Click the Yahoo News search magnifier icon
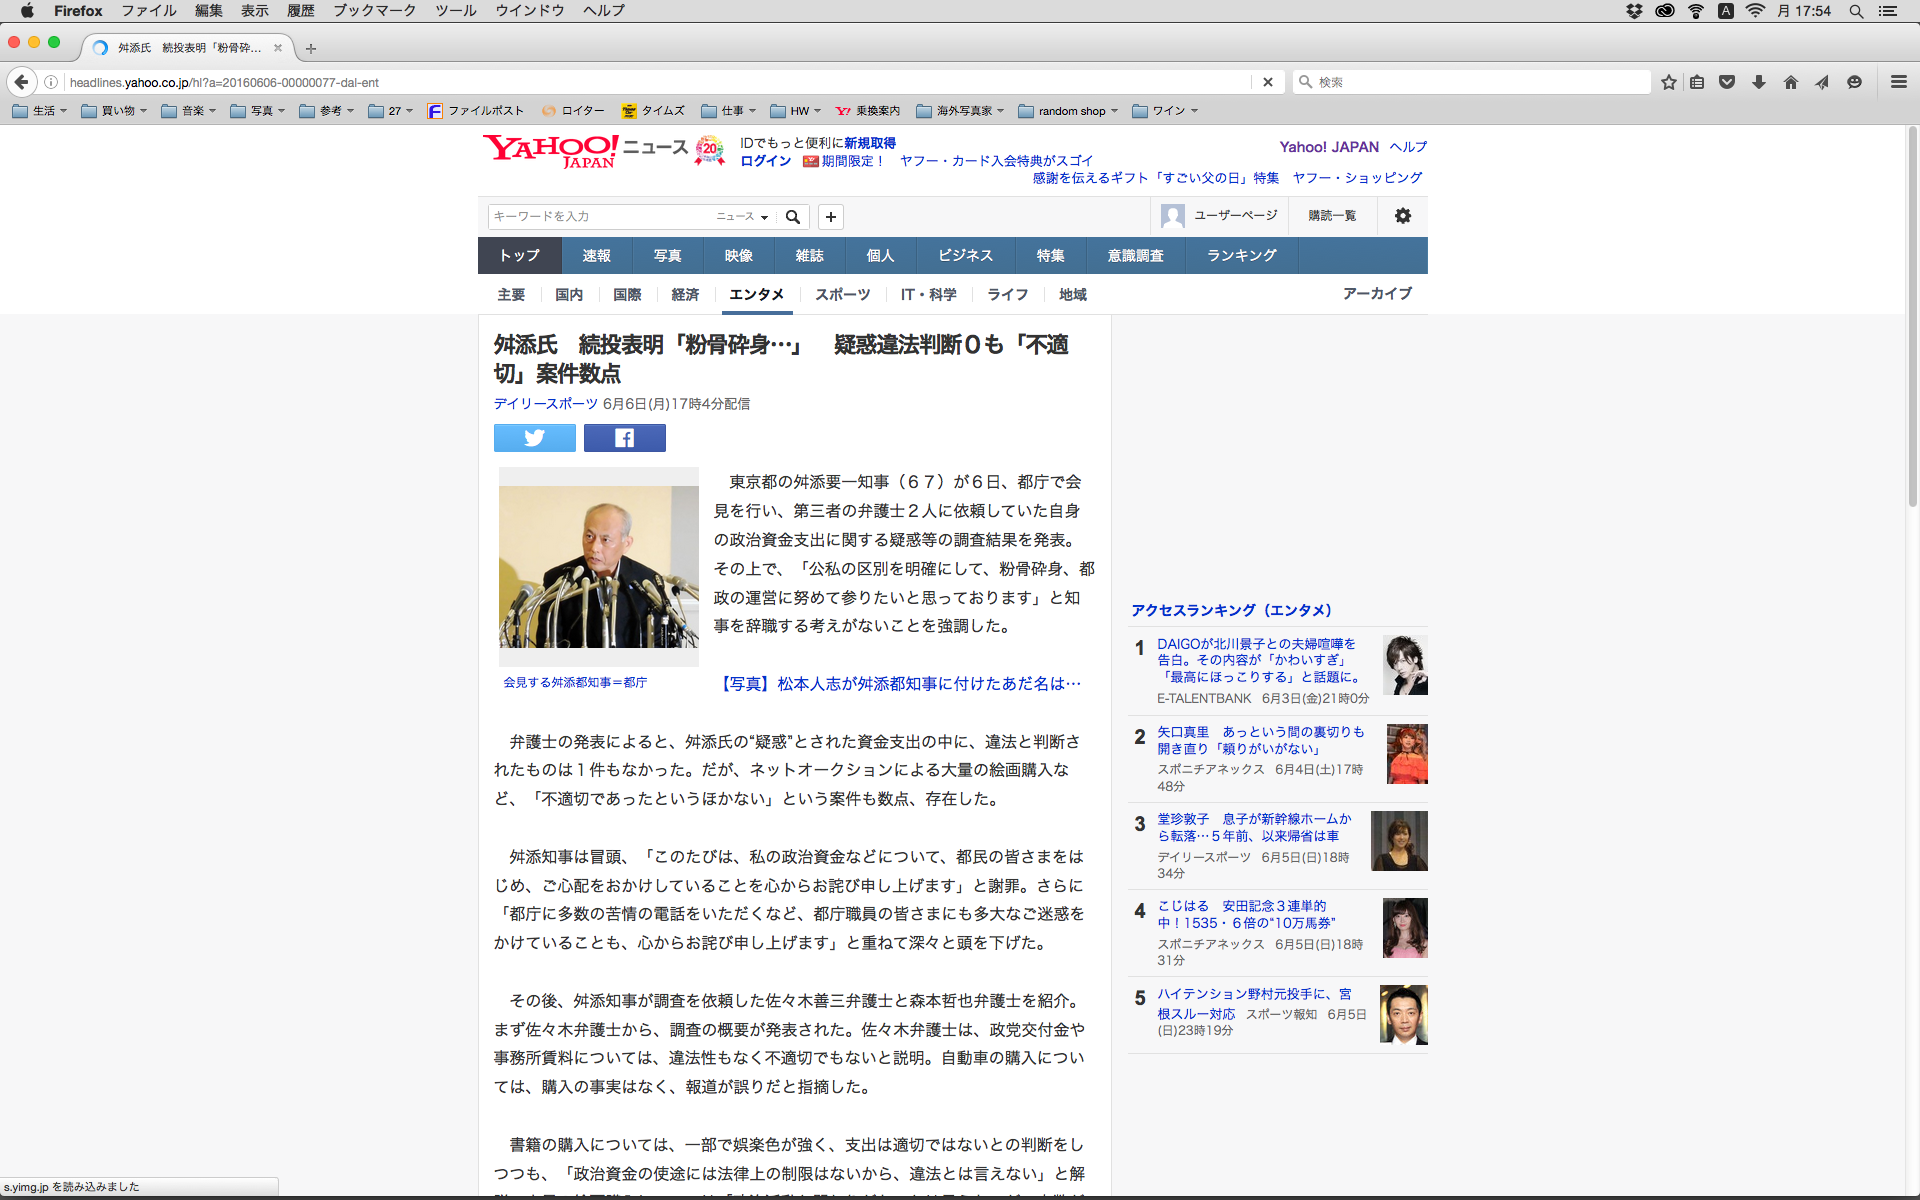The image size is (1920, 1200). coord(793,217)
